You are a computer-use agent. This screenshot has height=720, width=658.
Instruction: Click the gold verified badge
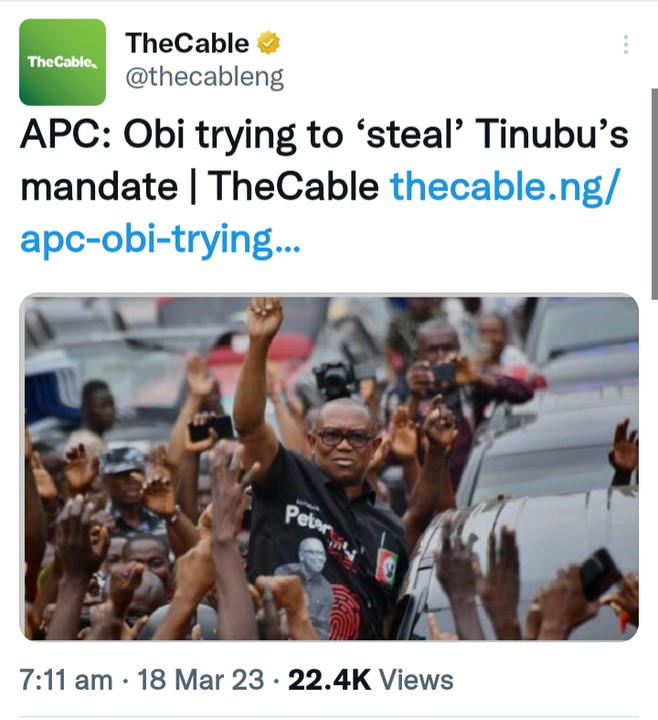click(x=269, y=43)
